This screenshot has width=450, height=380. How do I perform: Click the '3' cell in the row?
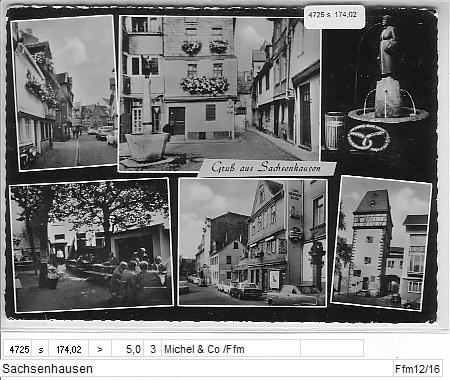[x=153, y=350]
